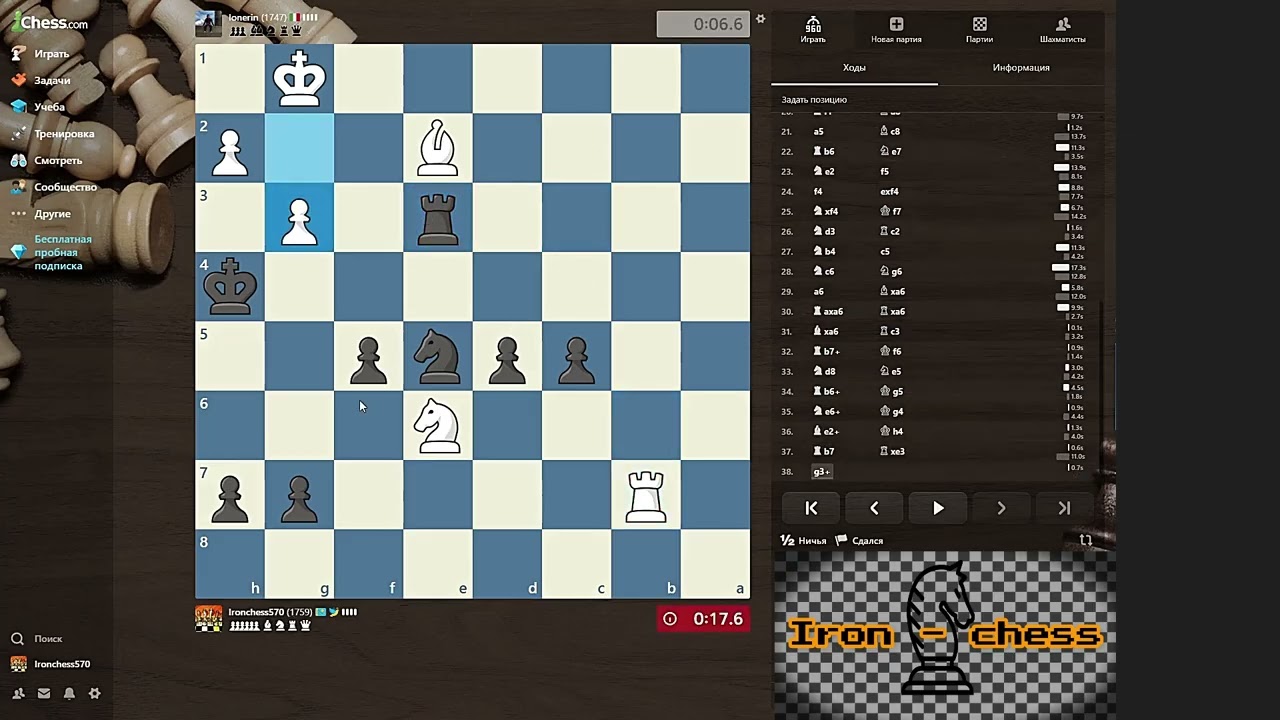Open the Ironchess570 profile link in sidebar
This screenshot has width=1280, height=720.
coord(51,664)
